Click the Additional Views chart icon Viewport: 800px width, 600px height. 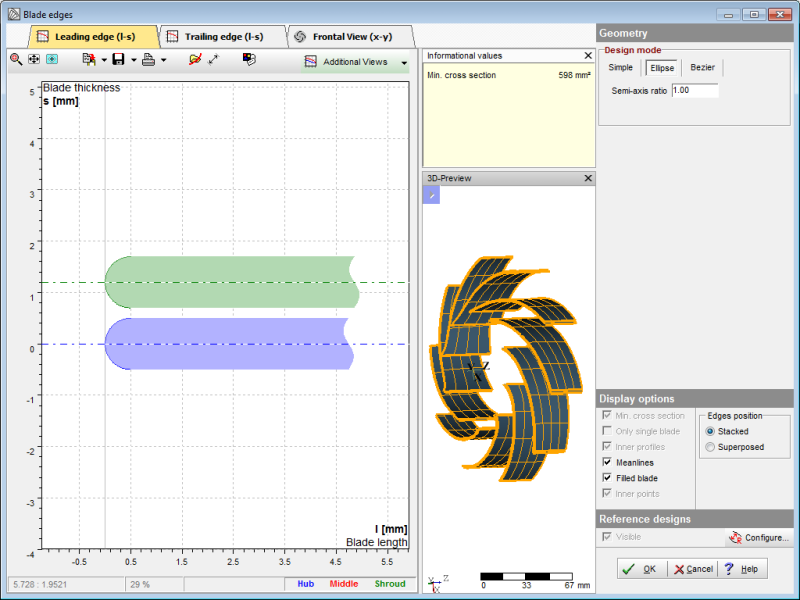(310, 62)
